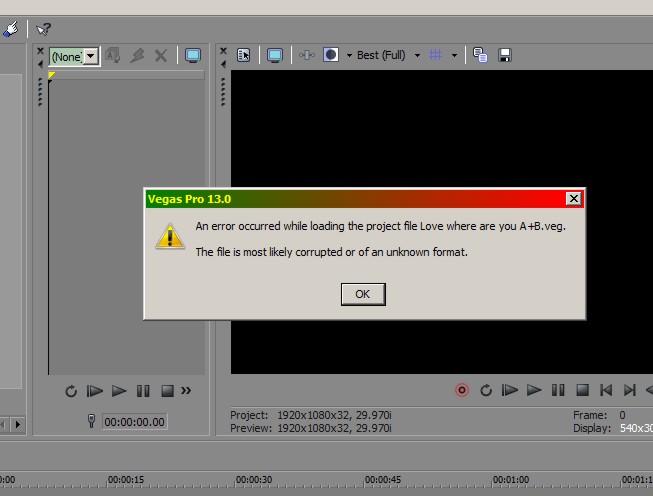This screenshot has height=496, width=653.
Task: Click the scroll right arrow at left panel
Action: click(x=17, y=424)
